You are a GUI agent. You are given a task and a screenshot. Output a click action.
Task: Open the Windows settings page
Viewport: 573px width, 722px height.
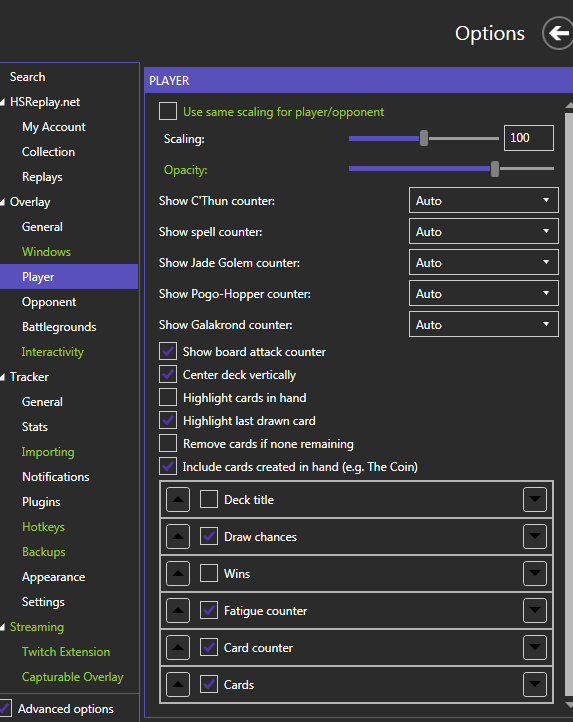coord(47,252)
